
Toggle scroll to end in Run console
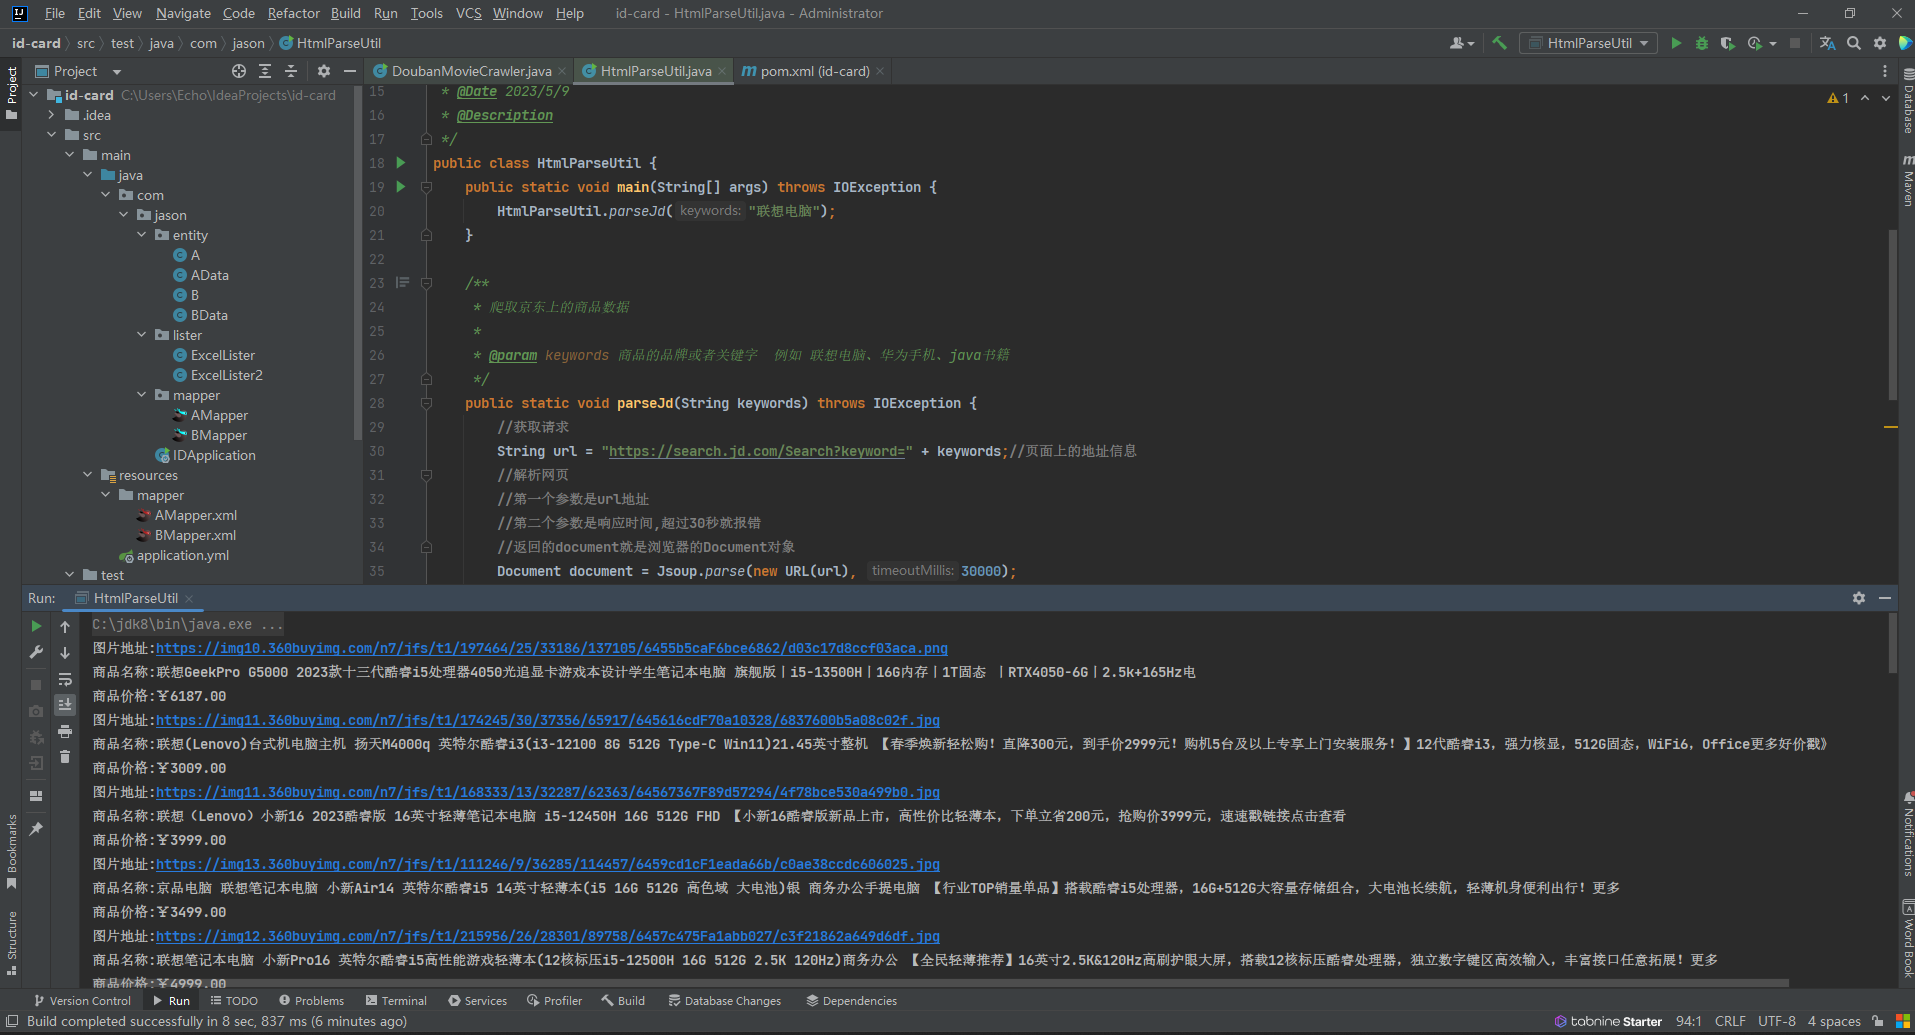65,705
